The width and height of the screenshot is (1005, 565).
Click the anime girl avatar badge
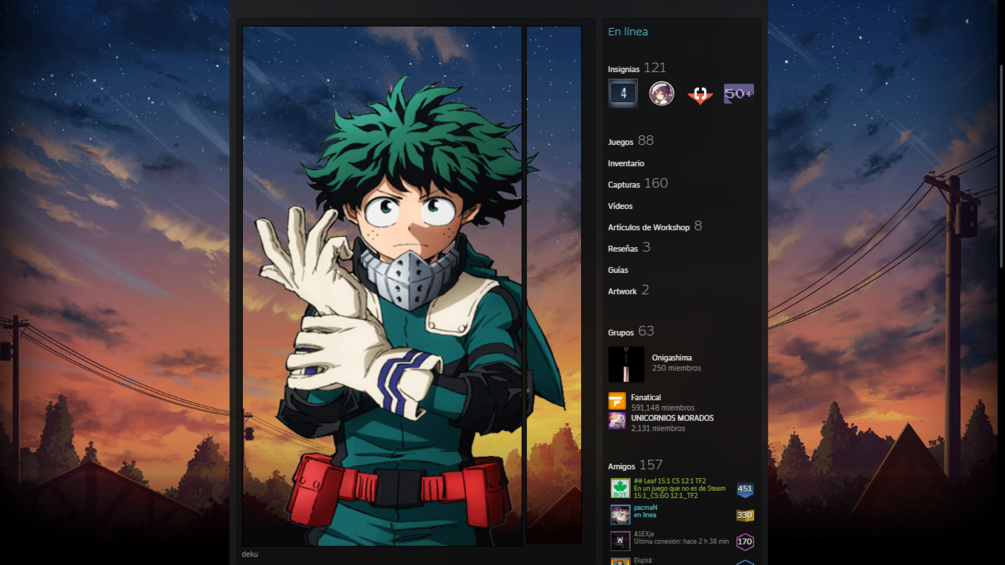pyautogui.click(x=661, y=94)
